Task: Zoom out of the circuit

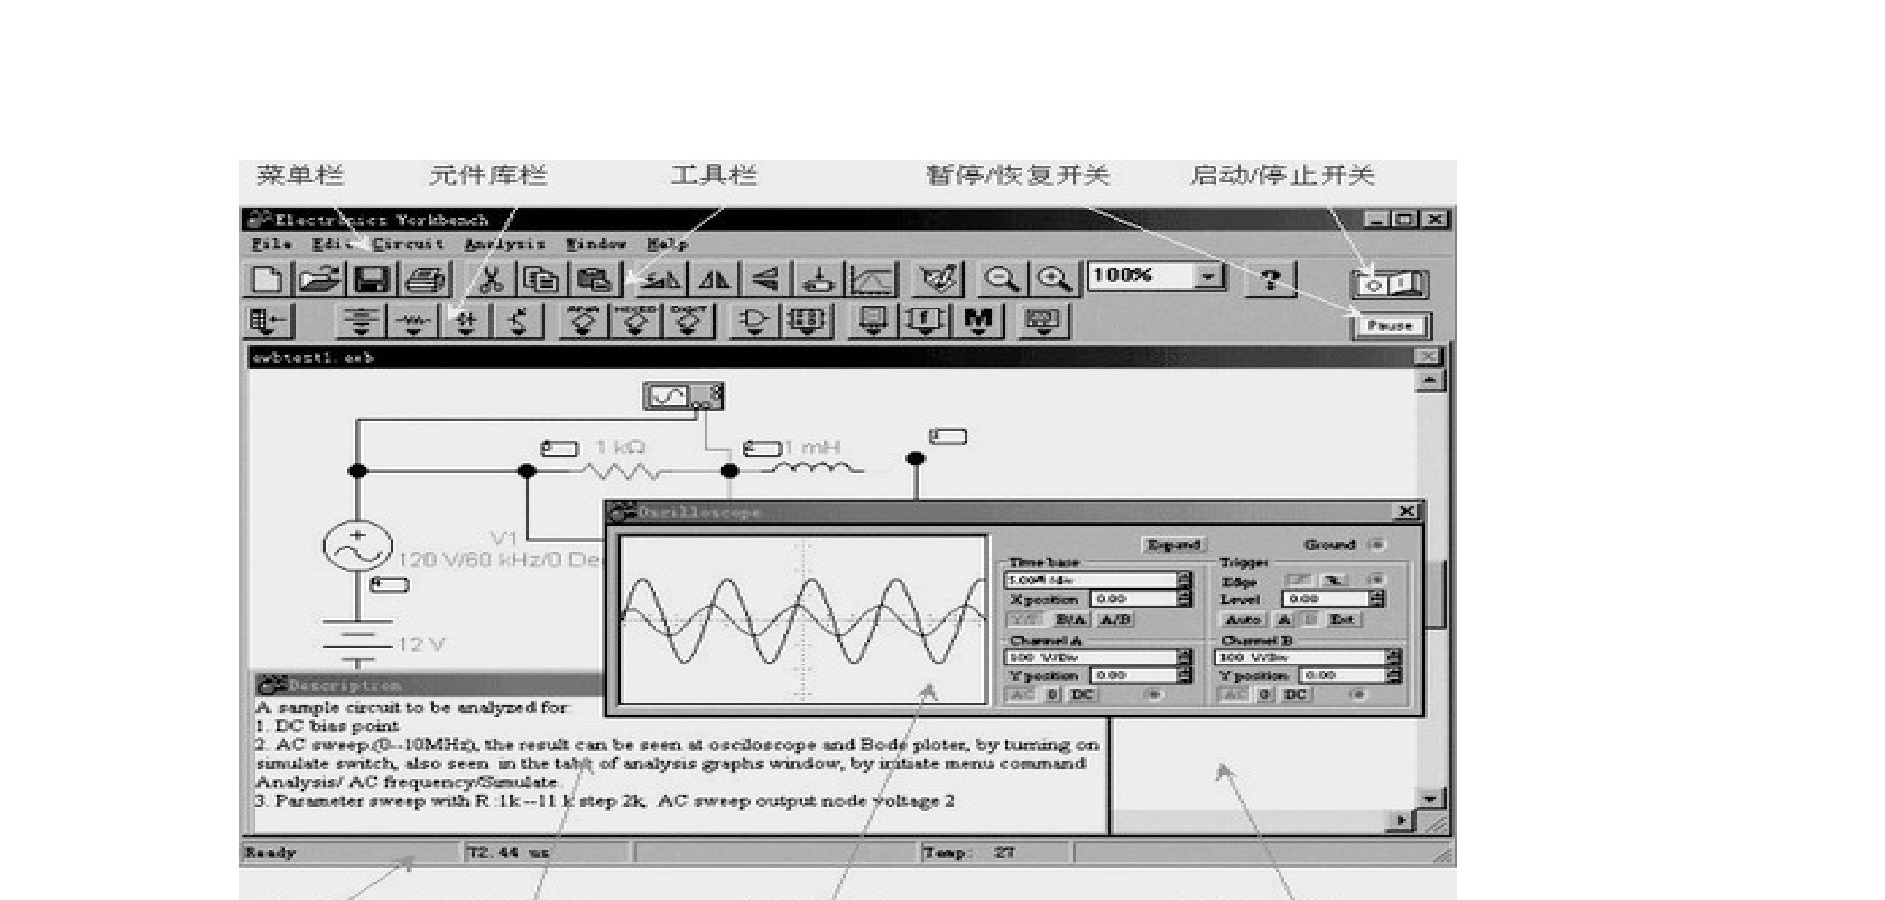Action: coord(1002,279)
